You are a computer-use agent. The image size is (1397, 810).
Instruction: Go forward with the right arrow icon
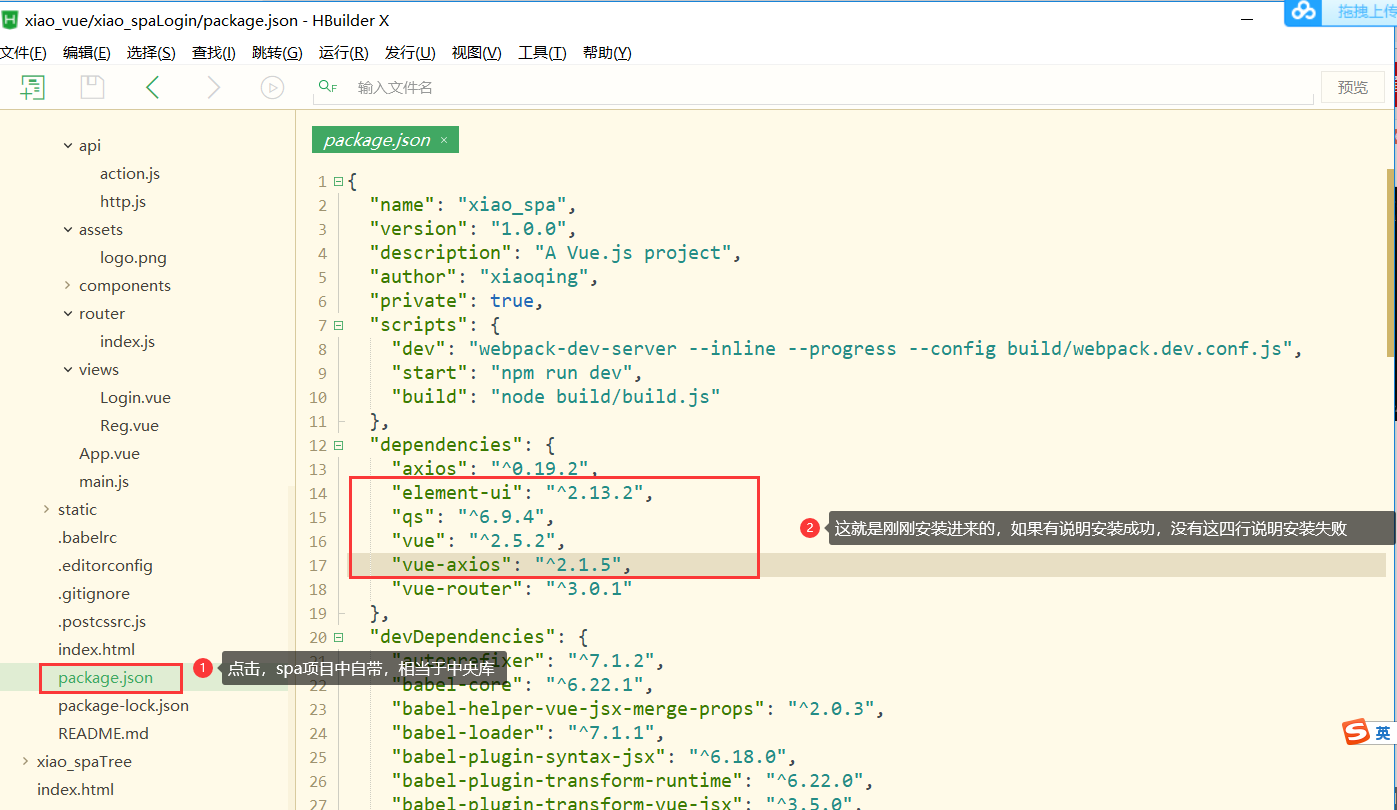213,87
